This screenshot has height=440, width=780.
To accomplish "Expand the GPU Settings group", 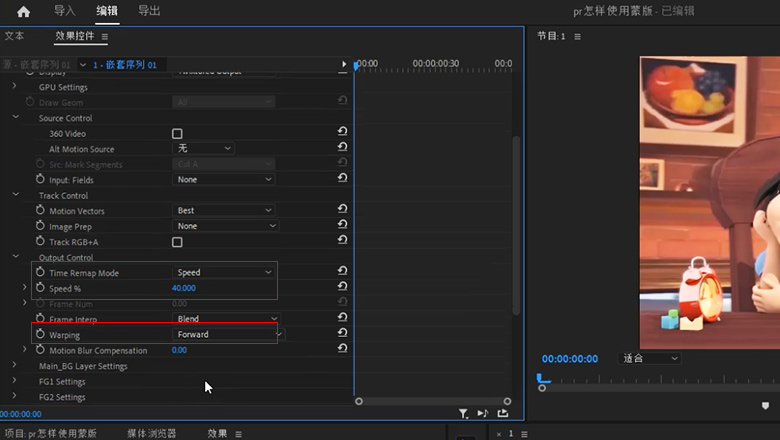I will [x=15, y=87].
